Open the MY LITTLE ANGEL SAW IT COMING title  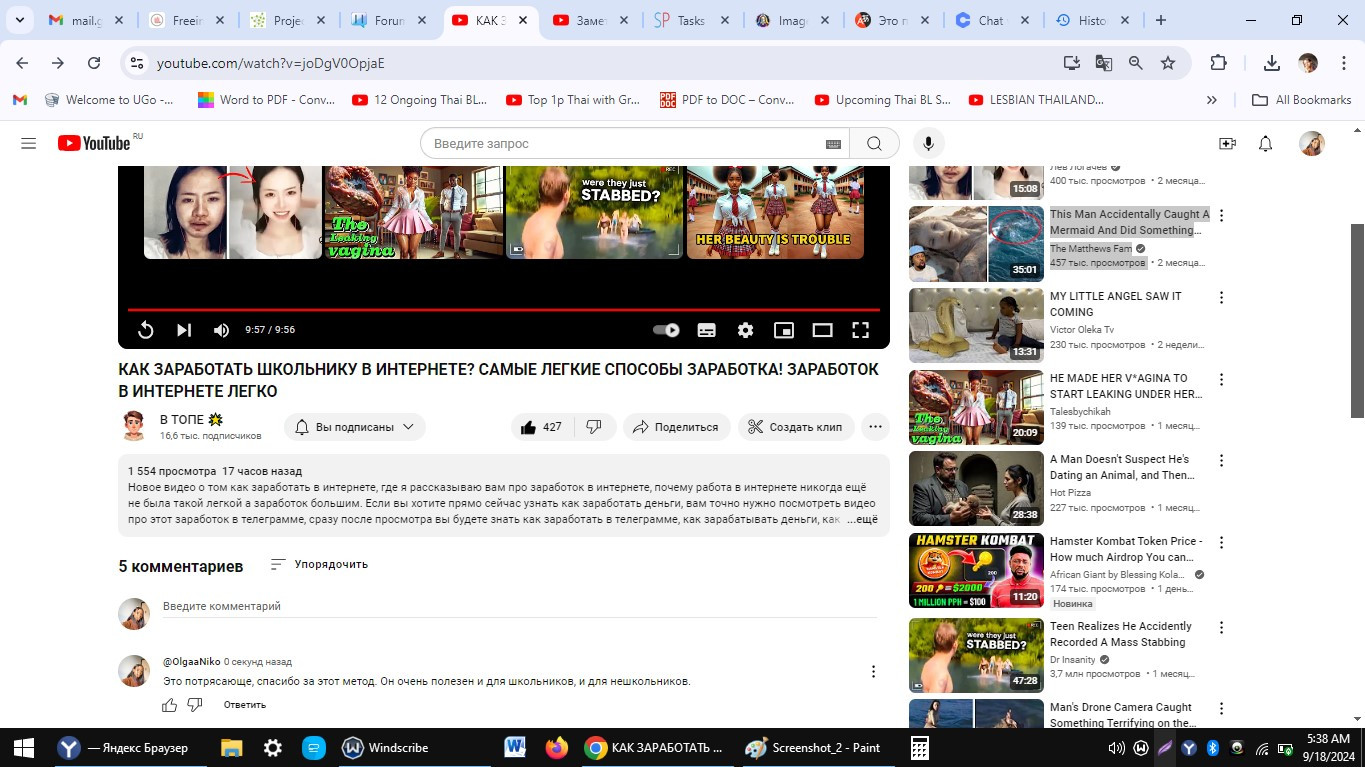(1115, 304)
